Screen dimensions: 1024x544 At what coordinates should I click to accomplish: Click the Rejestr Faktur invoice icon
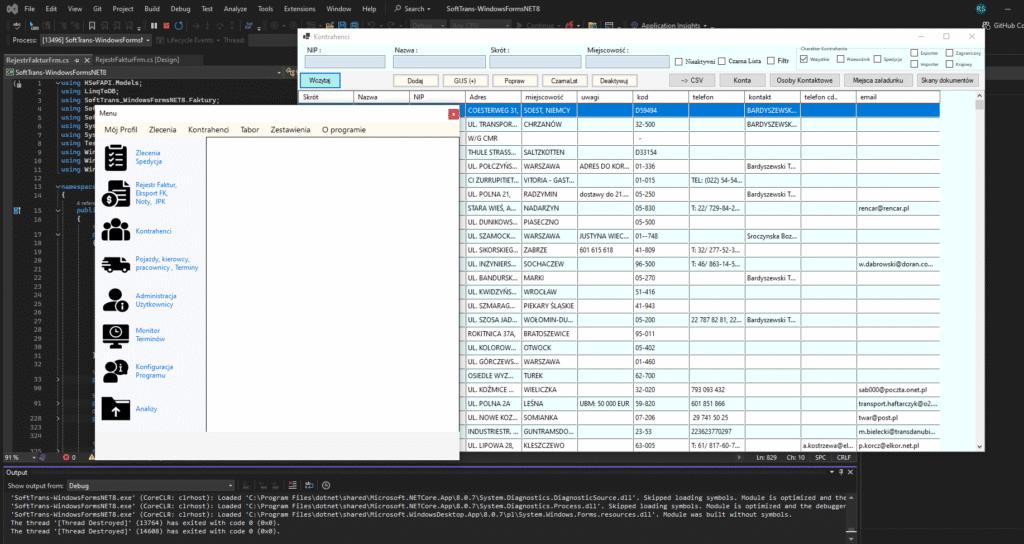pos(117,194)
